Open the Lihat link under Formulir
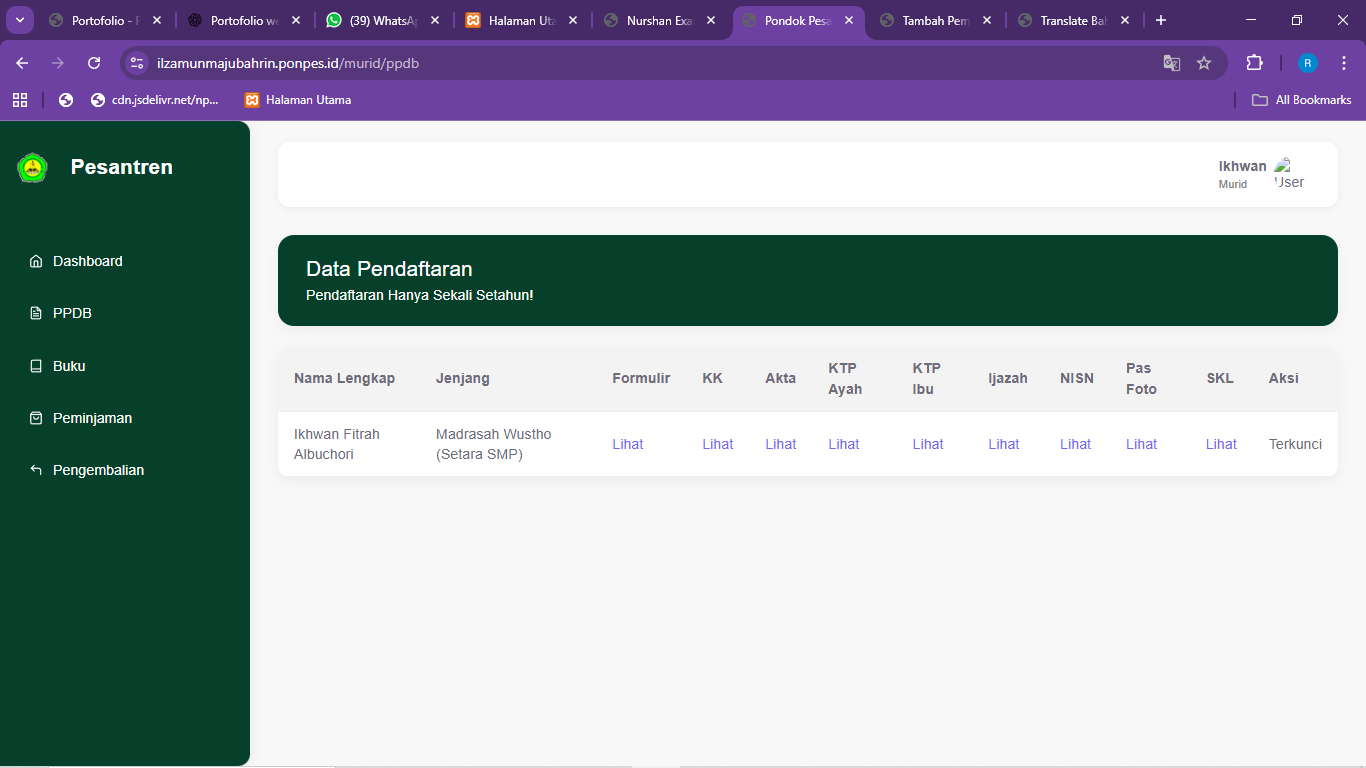 coord(628,444)
